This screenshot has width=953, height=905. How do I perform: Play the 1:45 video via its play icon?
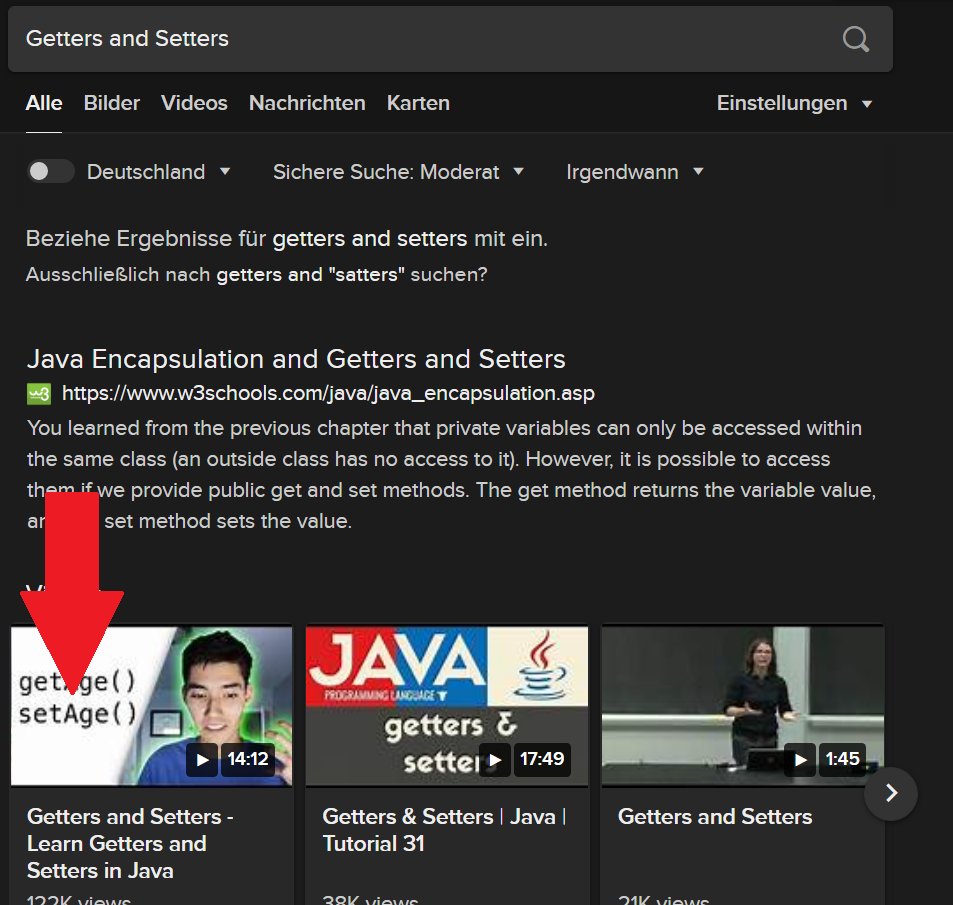point(800,759)
